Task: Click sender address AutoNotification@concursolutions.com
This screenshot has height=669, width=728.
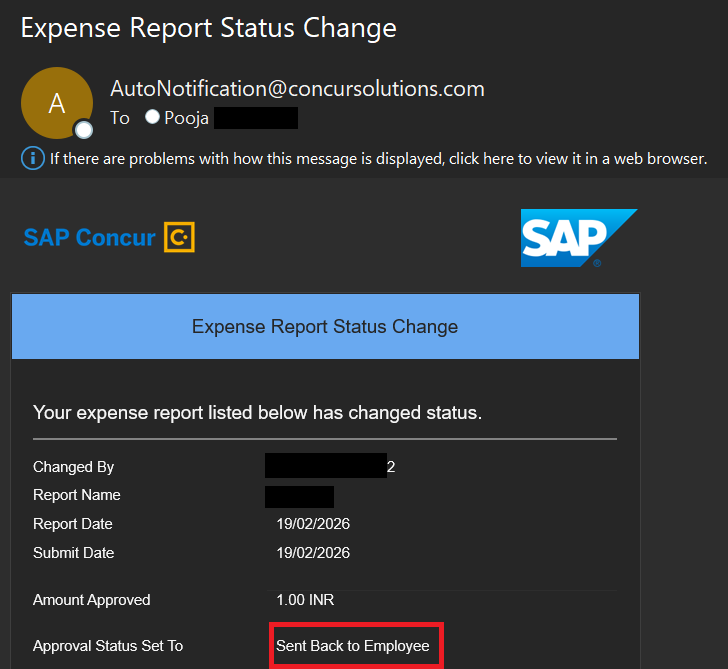Action: coord(297,88)
